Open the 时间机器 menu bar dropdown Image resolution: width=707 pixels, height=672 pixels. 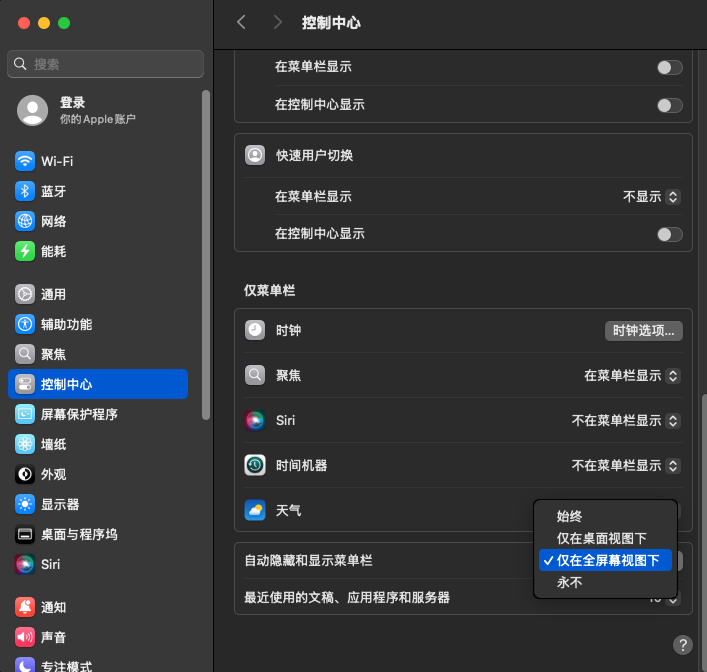625,466
